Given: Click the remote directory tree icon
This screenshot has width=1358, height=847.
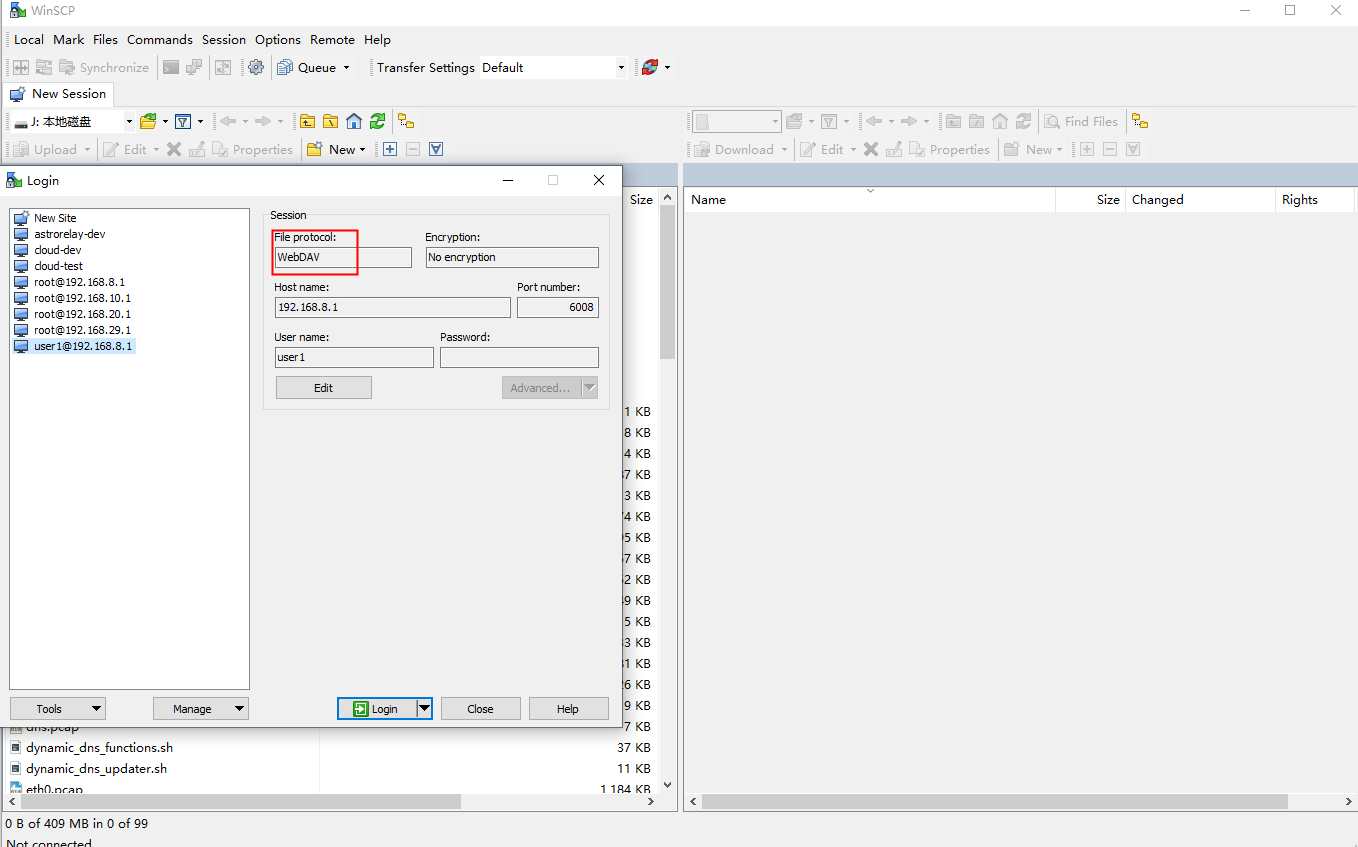Looking at the screenshot, I should tap(1140, 121).
